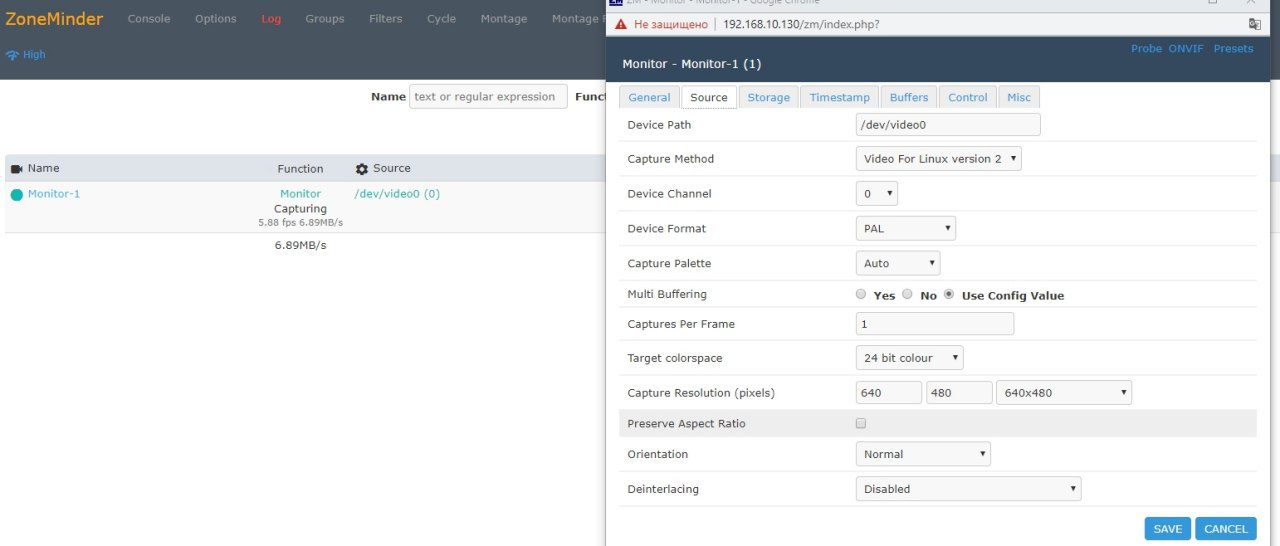The width and height of the screenshot is (1280, 546).
Task: Click the red not-secure warning triangle
Action: (x=621, y=24)
